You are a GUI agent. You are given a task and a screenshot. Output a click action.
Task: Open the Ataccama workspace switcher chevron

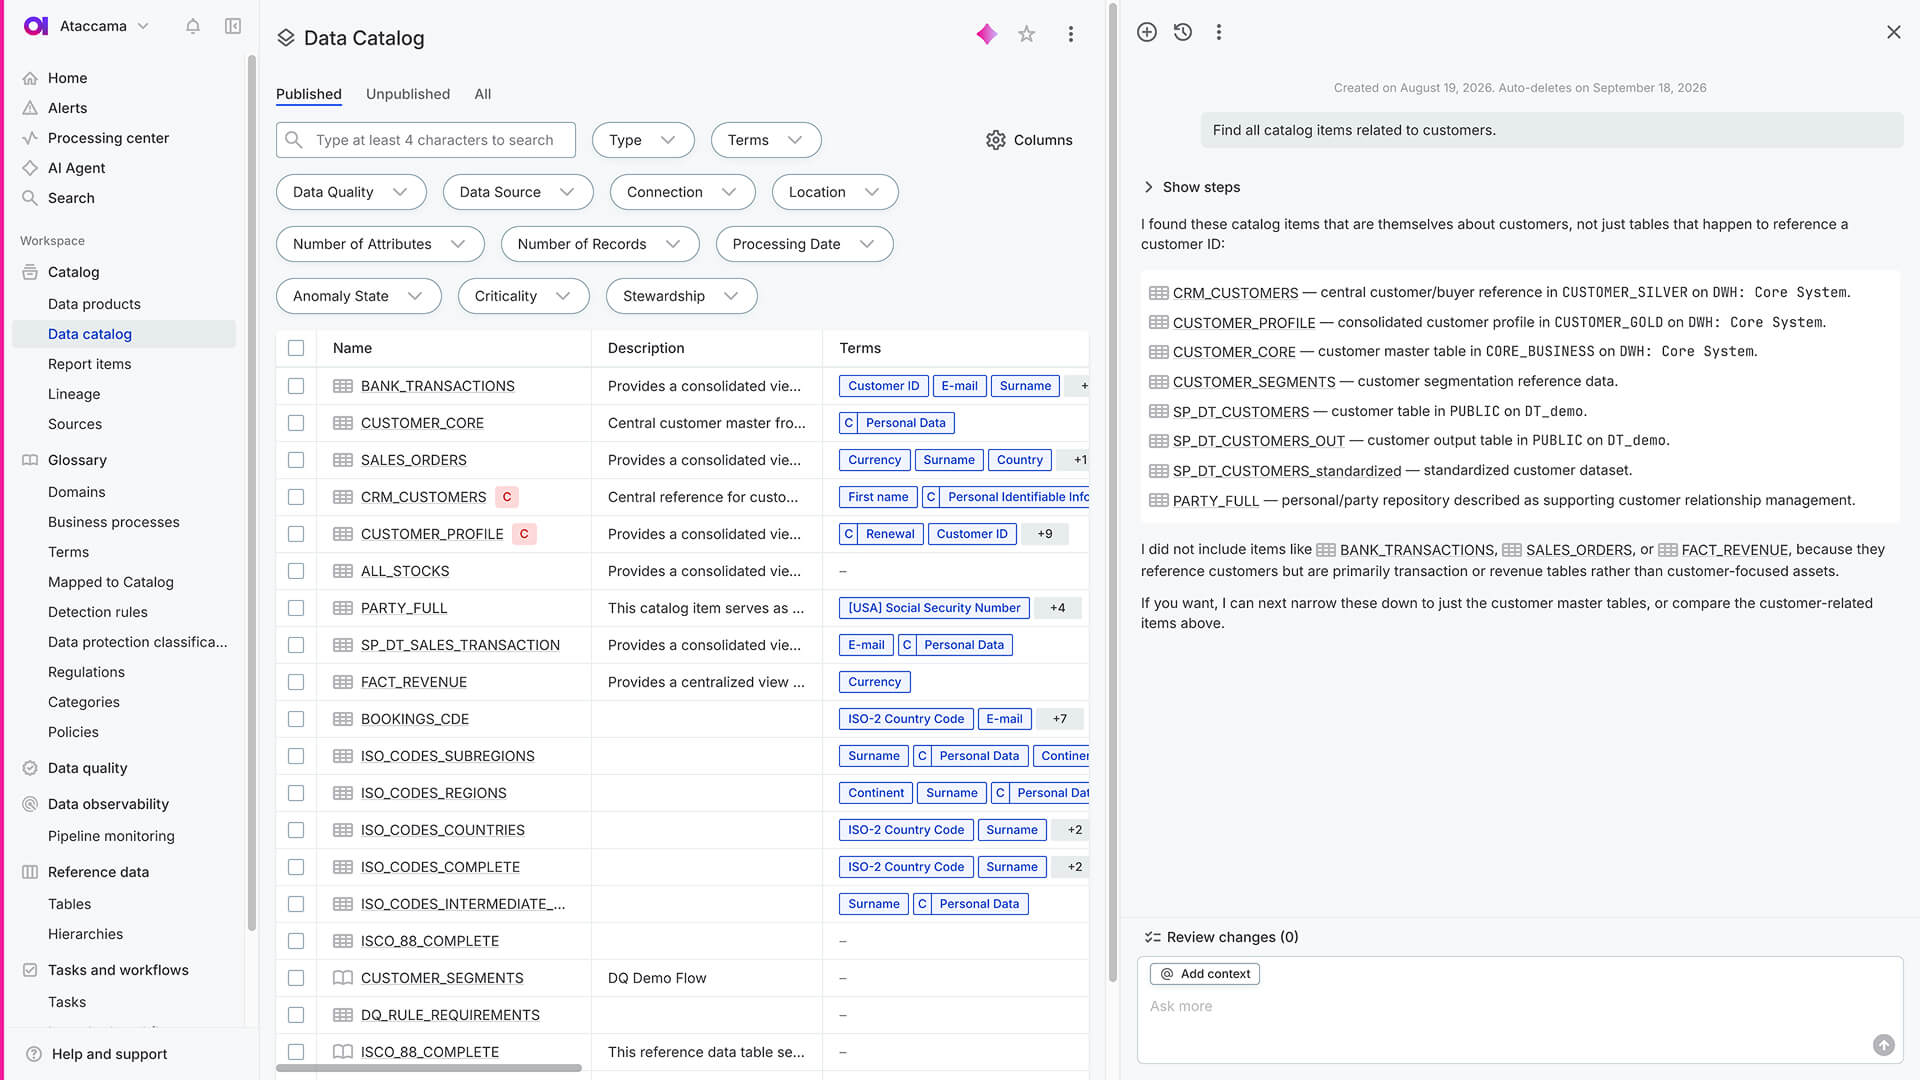143,26
